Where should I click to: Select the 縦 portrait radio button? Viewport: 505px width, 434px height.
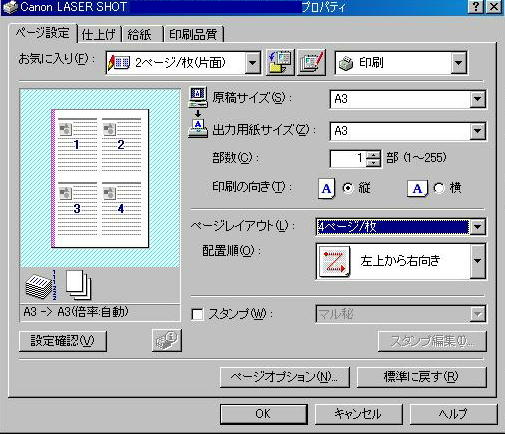[348, 188]
